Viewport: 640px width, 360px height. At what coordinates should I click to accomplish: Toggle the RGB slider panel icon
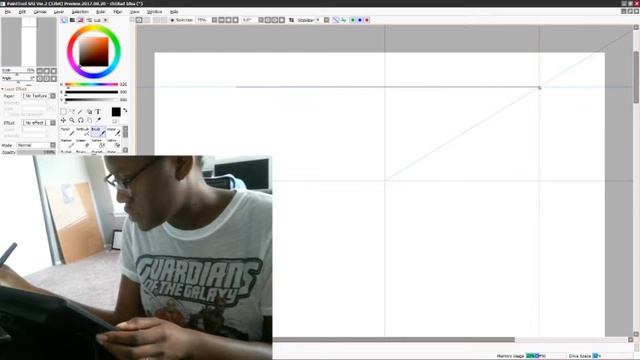pos(73,20)
